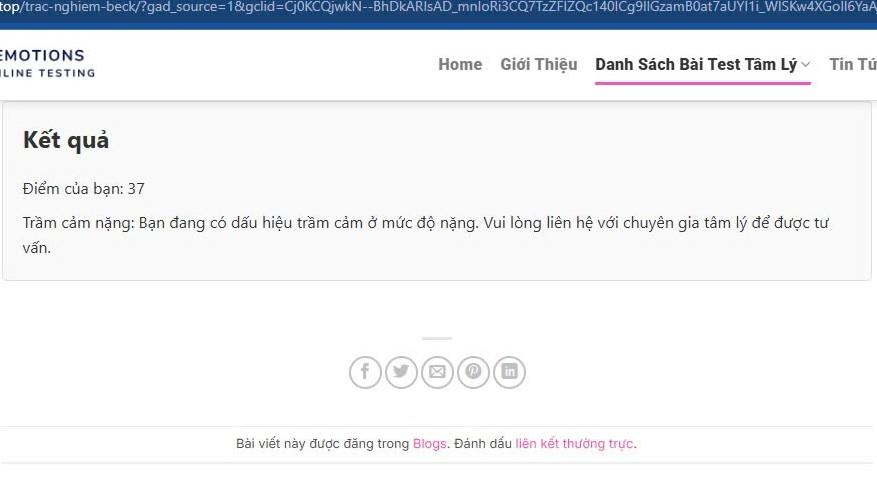Follow the liên kết thường trực permalink
This screenshot has width=877, height=493.
(574, 444)
